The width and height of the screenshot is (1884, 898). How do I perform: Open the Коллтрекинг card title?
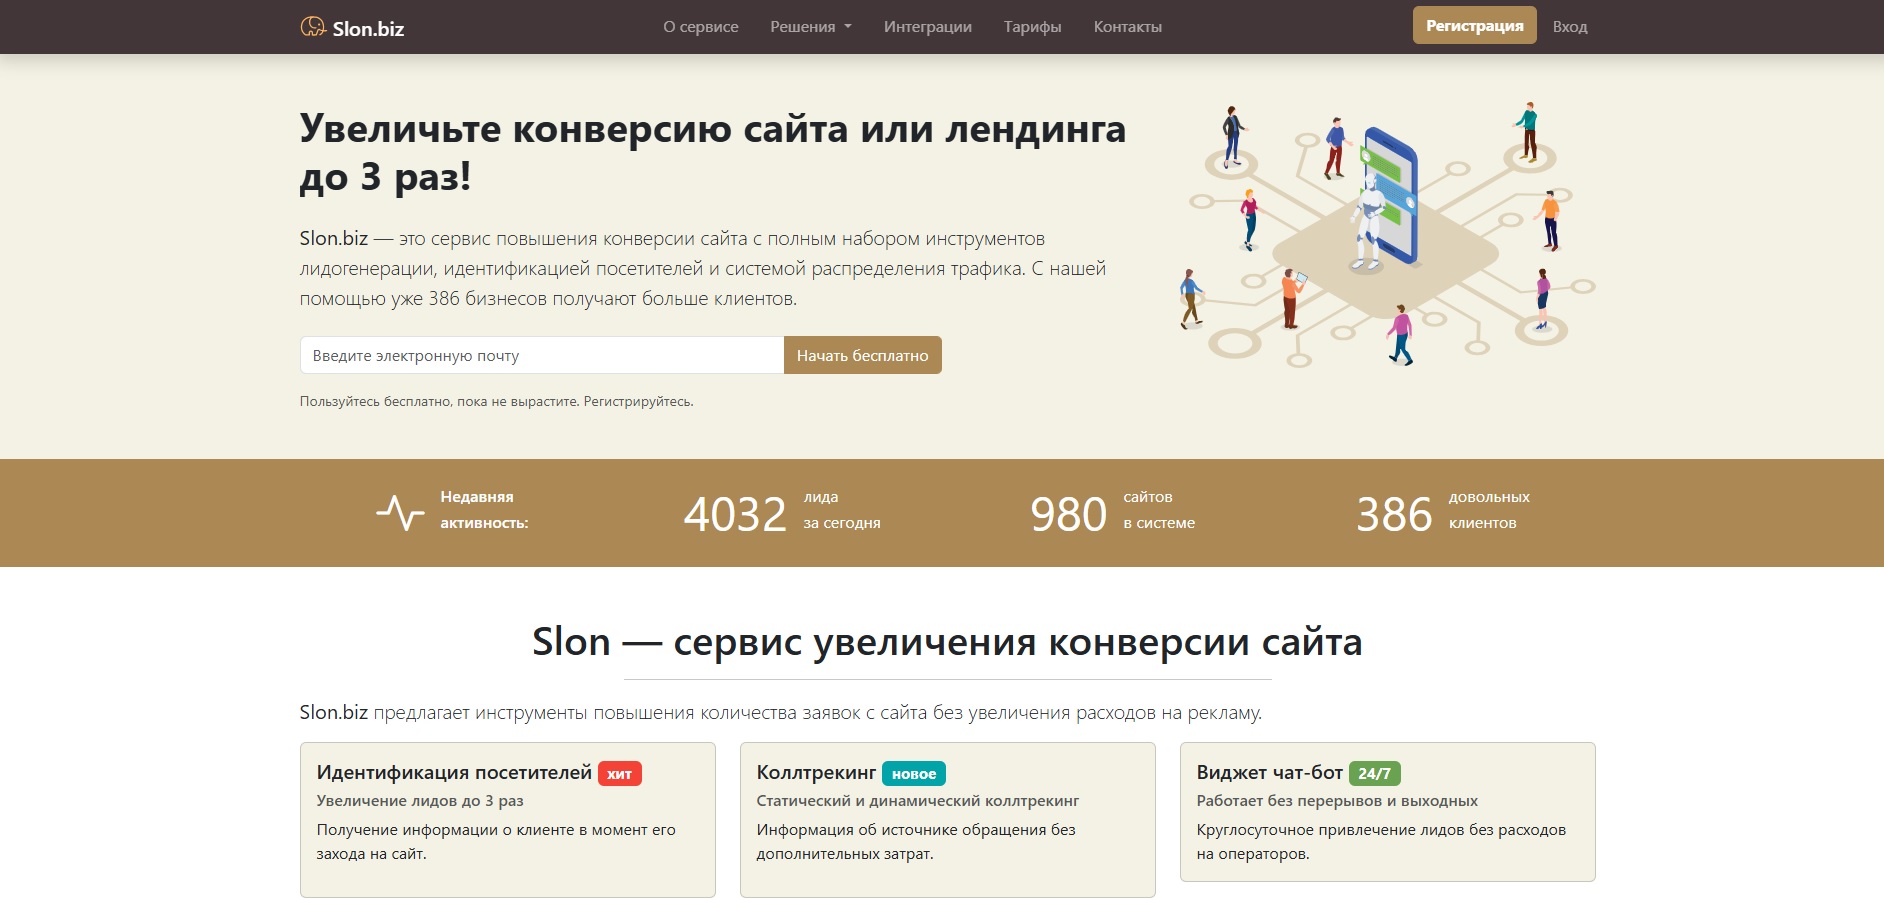click(x=816, y=772)
